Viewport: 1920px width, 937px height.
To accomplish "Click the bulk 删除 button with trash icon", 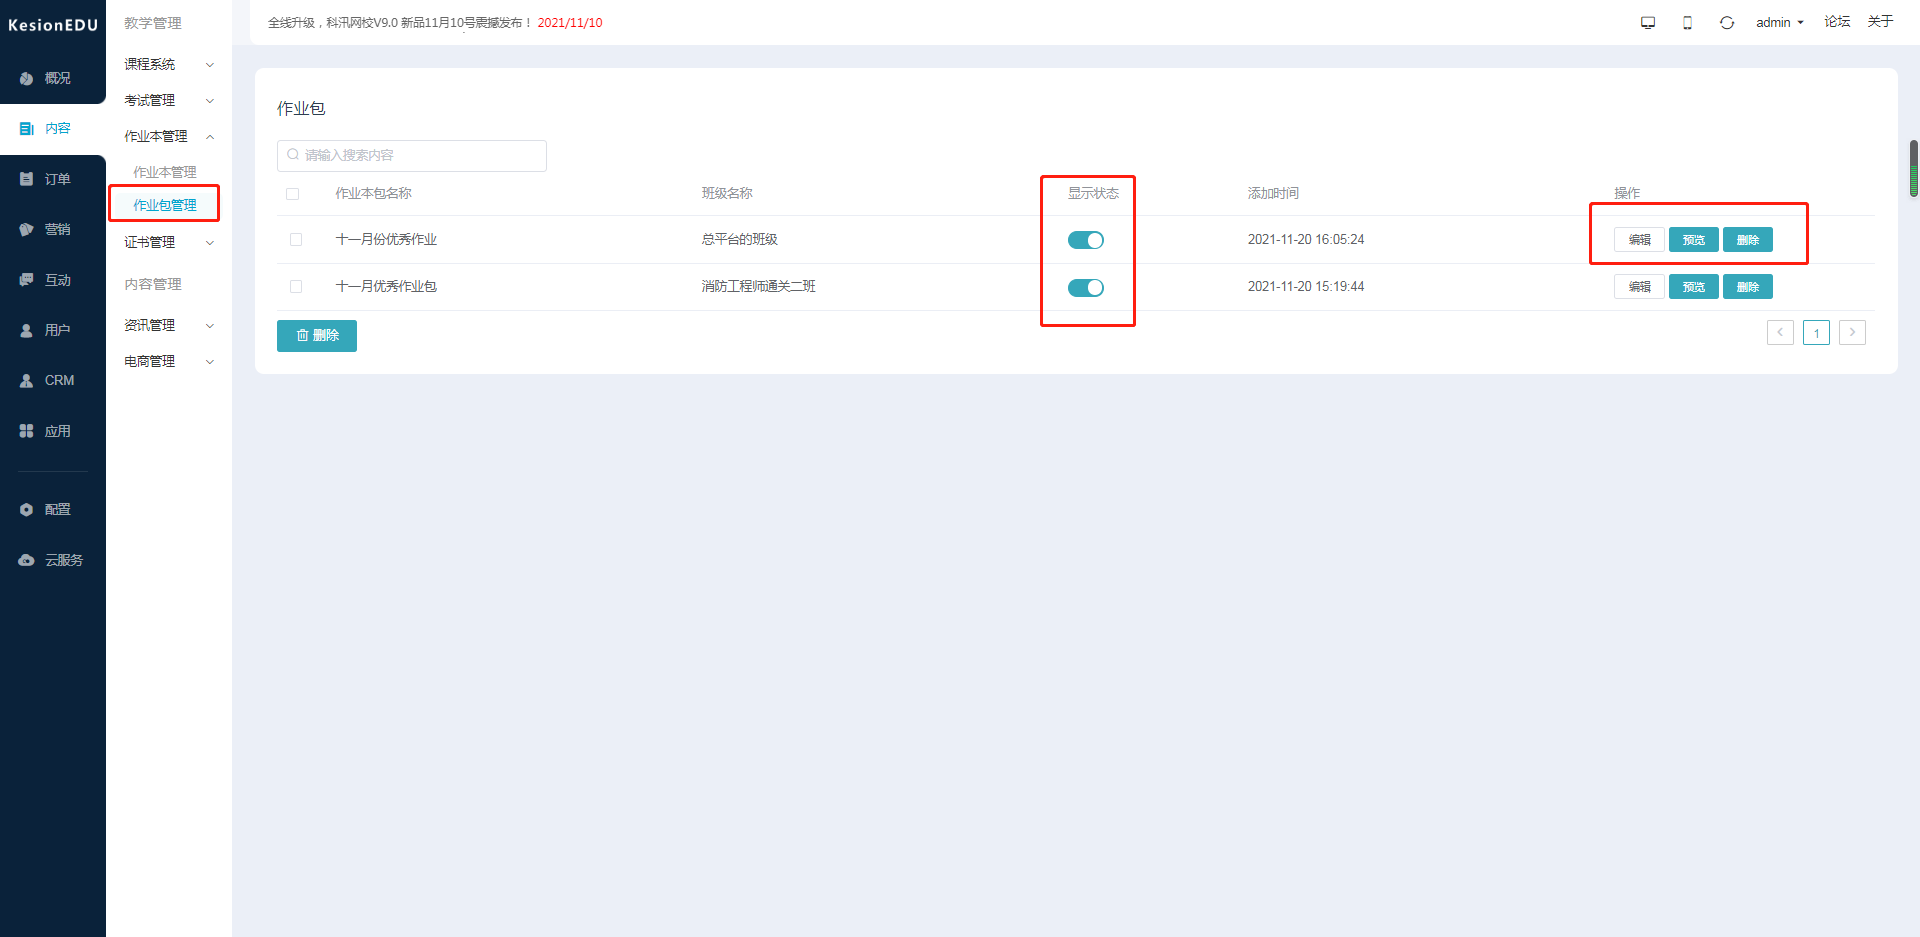I will point(317,336).
